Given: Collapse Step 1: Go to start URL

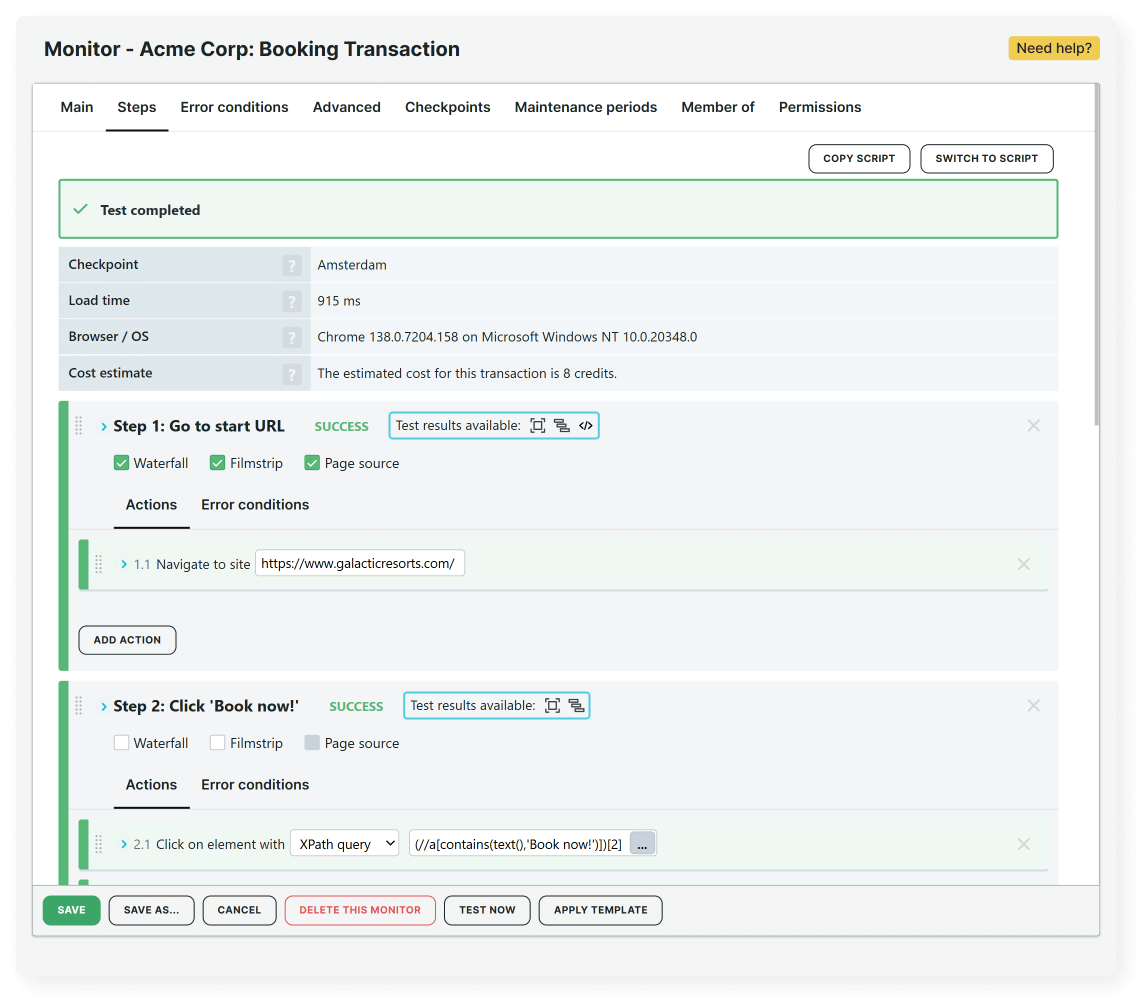Looking at the screenshot, I should (103, 425).
